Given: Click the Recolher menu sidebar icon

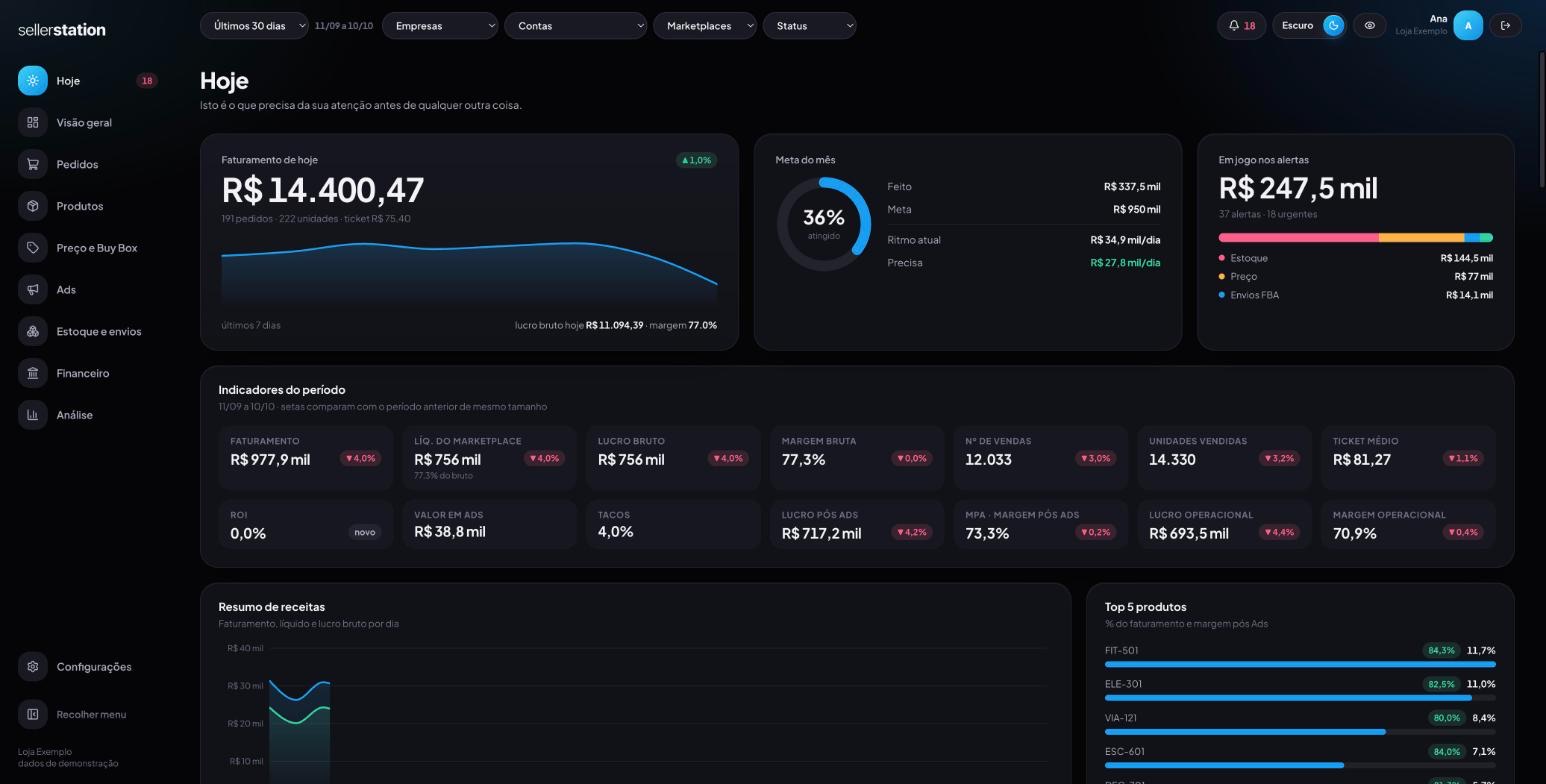Looking at the screenshot, I should pyautogui.click(x=33, y=714).
